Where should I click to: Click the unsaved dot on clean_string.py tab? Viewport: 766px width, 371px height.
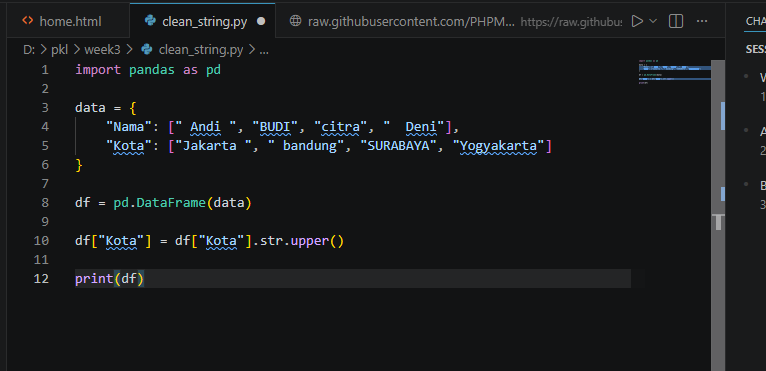tap(261, 22)
